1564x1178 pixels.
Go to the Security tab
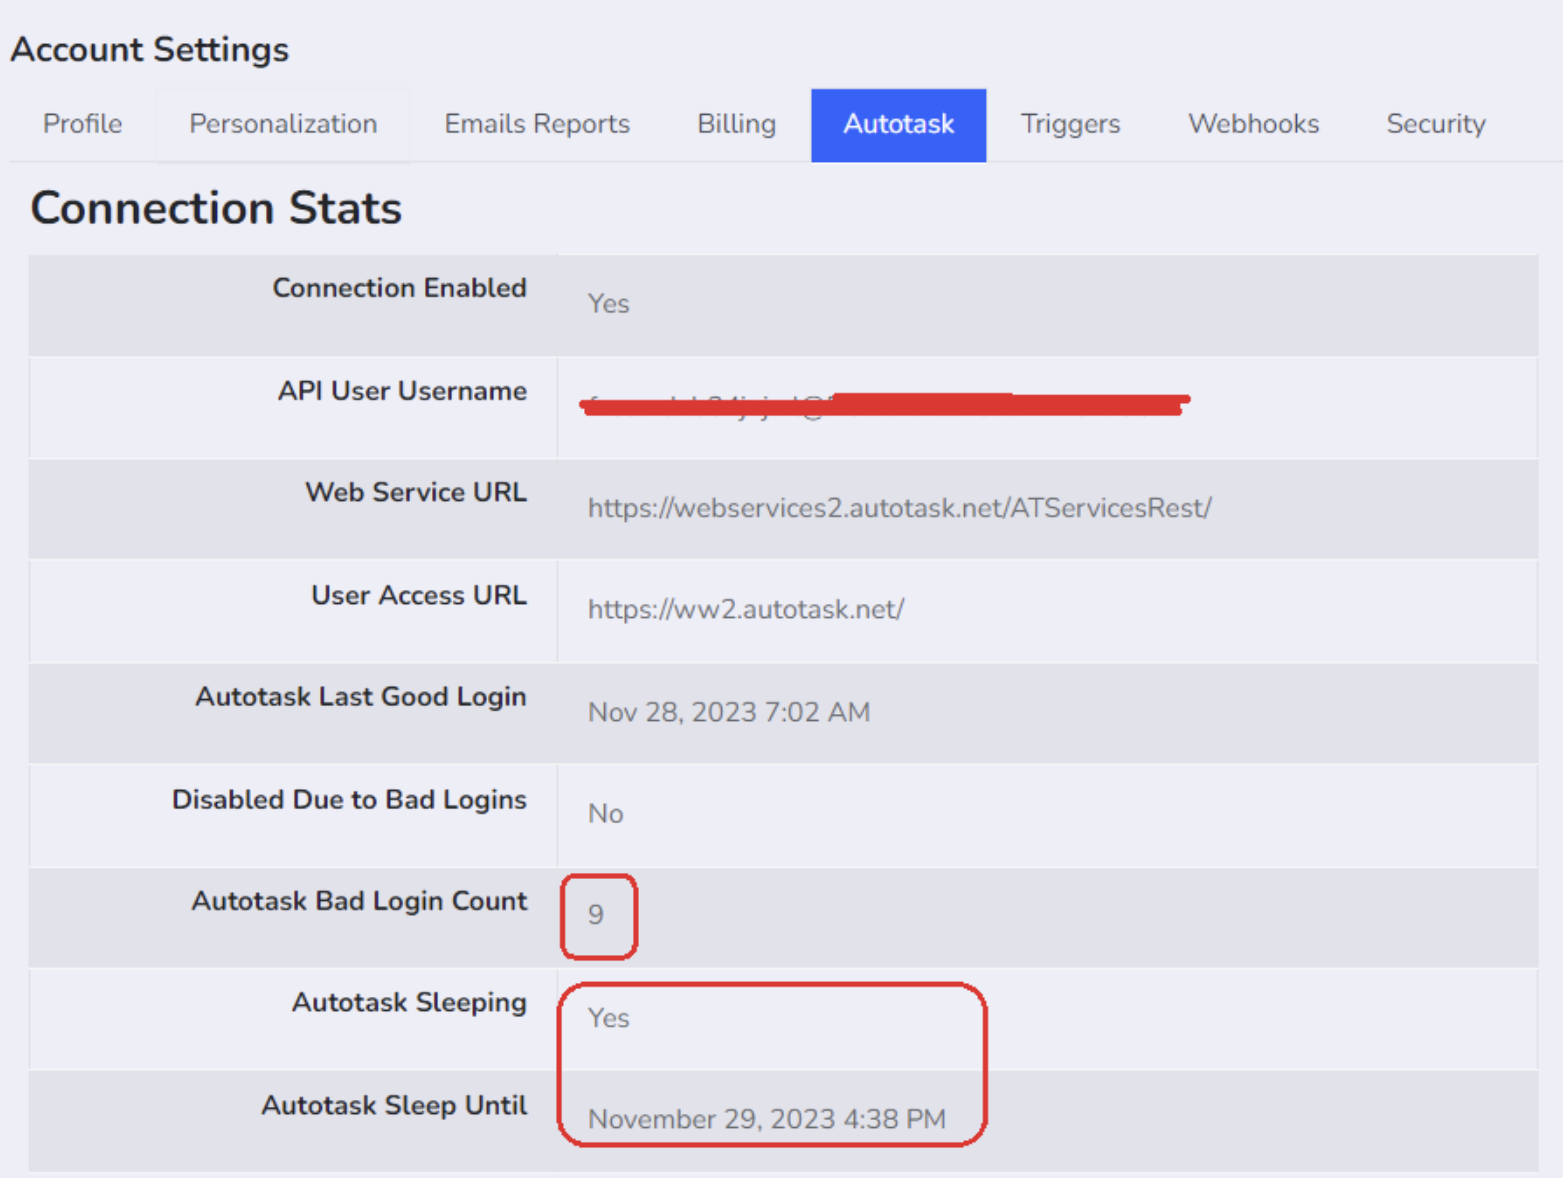(x=1435, y=124)
